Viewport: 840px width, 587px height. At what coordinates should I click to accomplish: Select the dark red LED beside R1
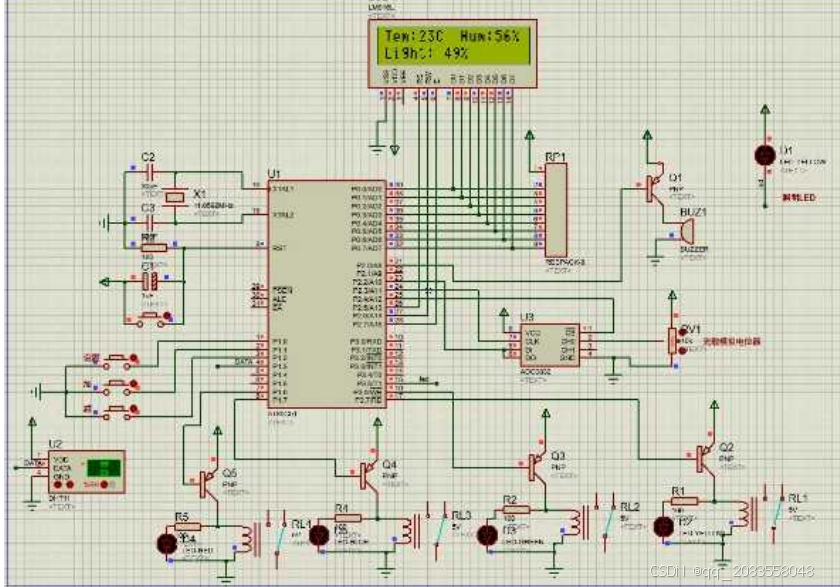pos(663,526)
